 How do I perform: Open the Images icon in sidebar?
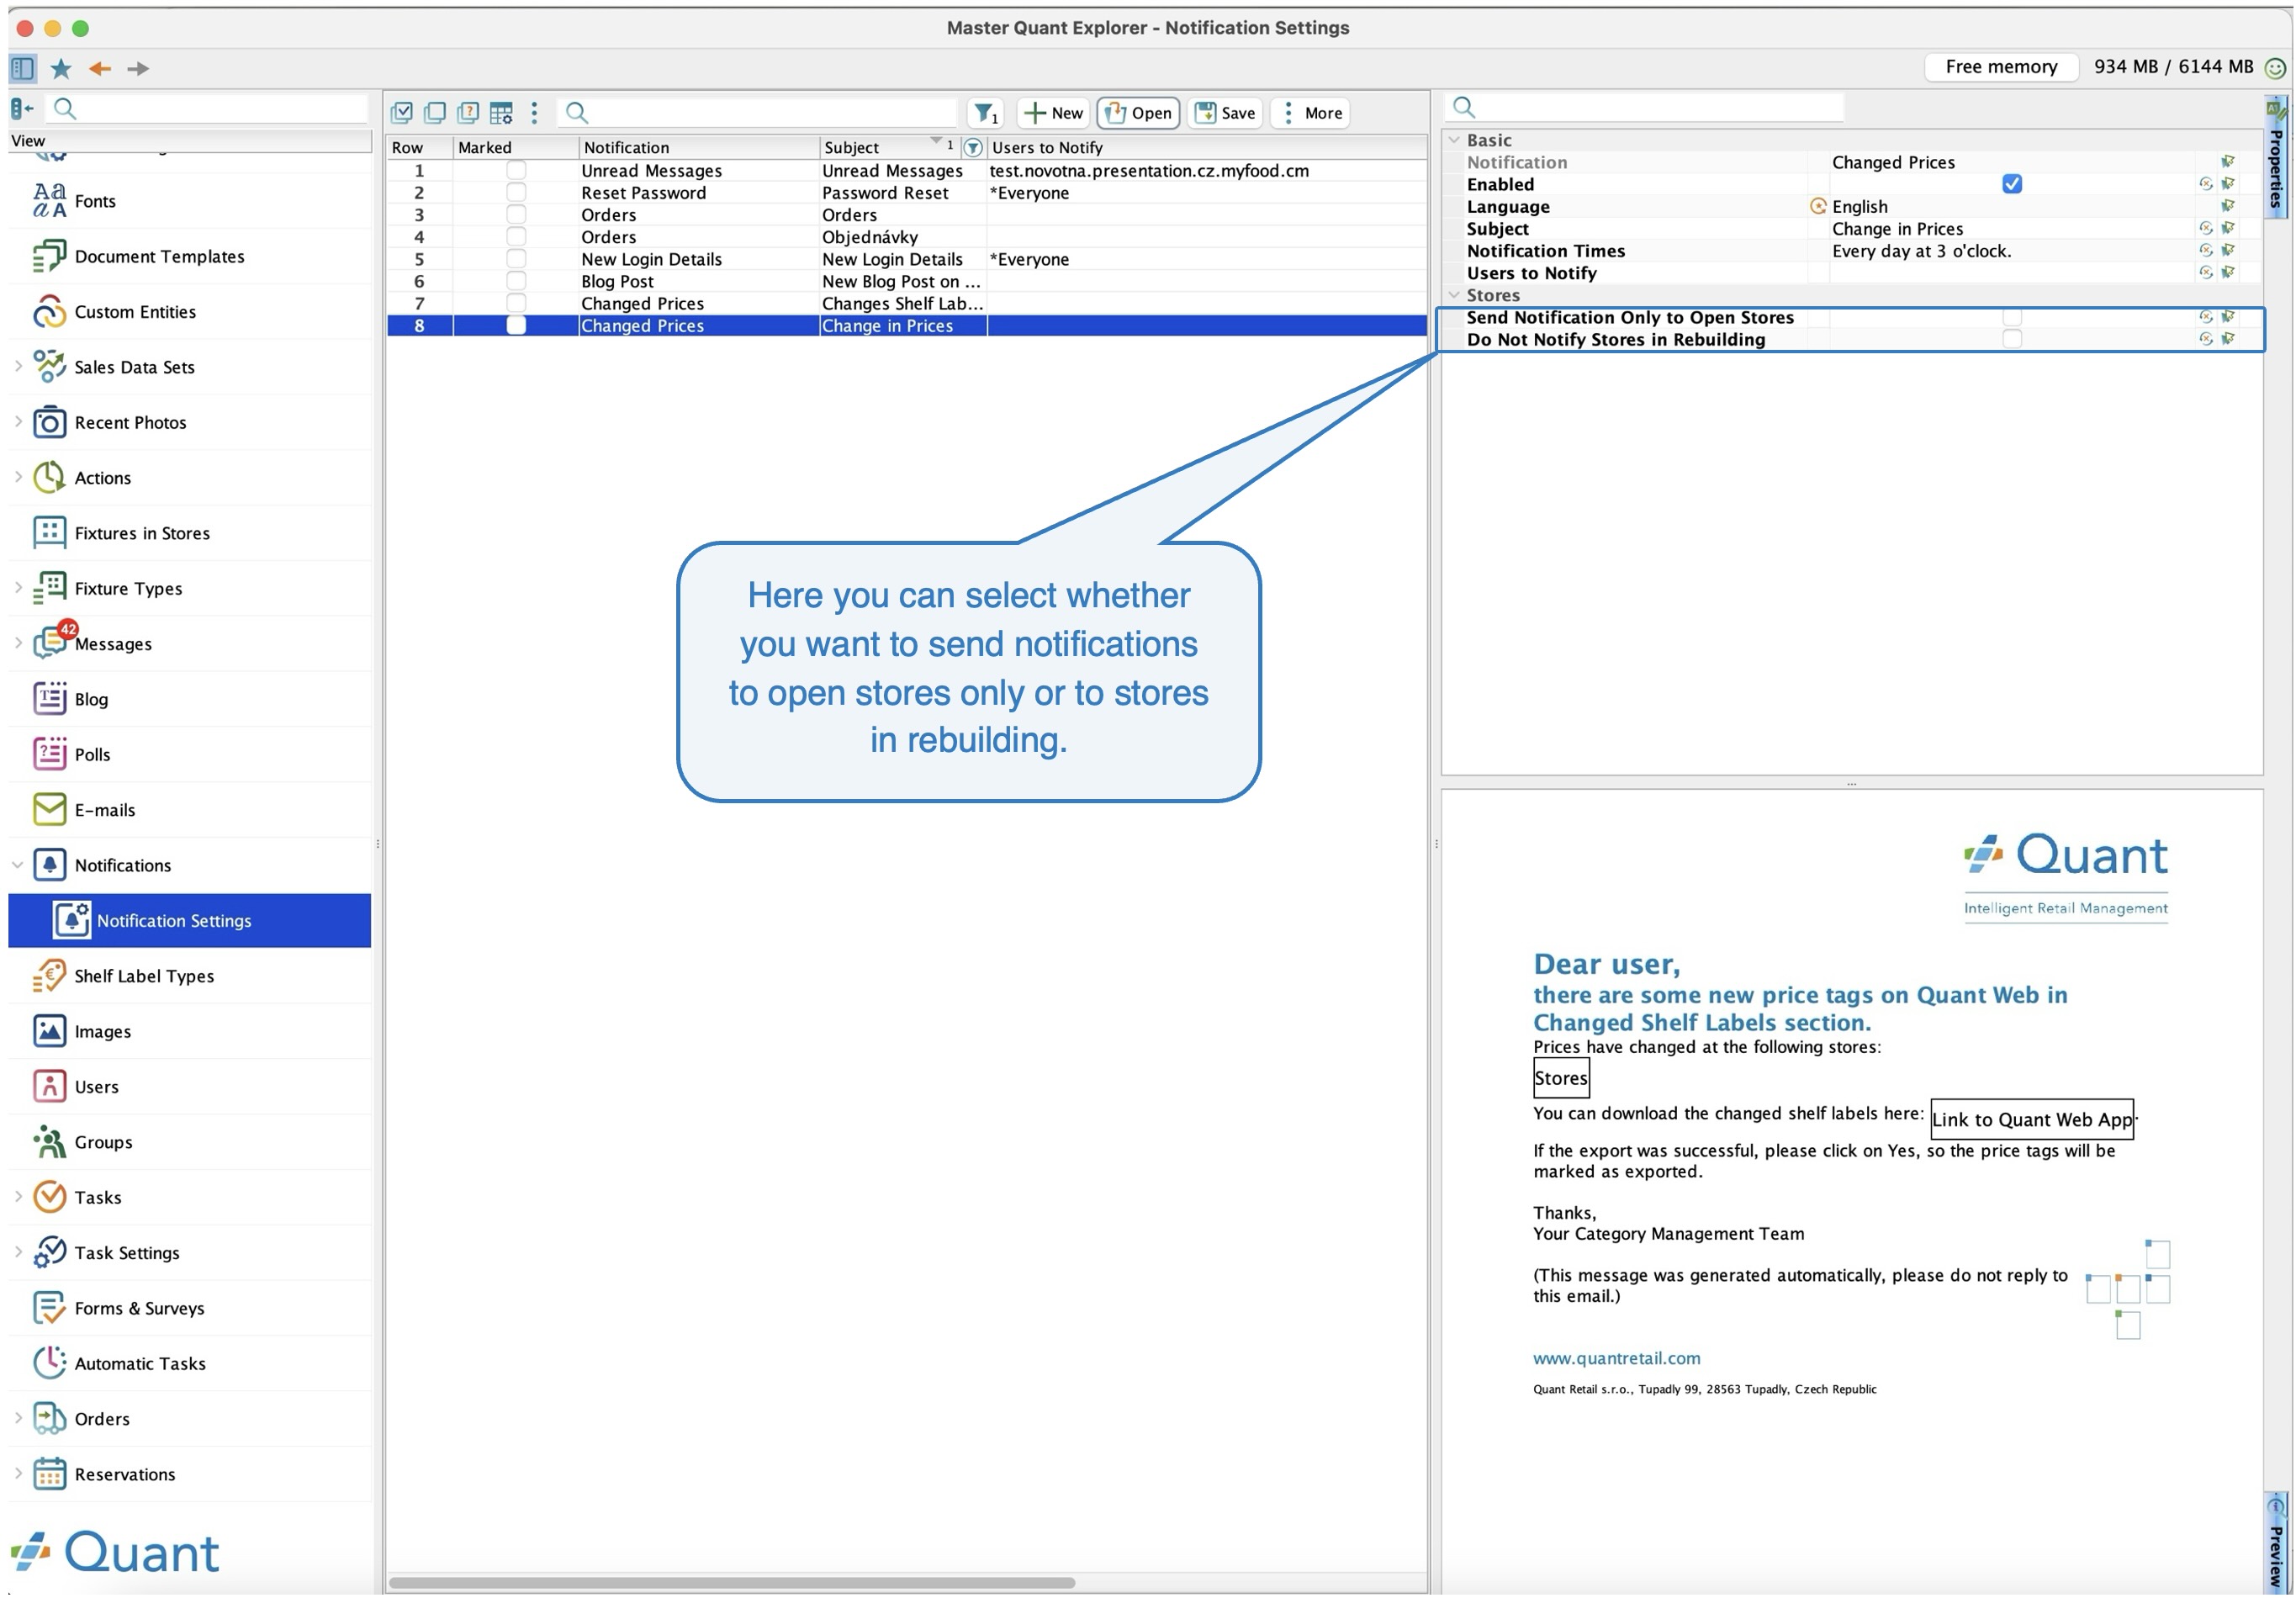tap(49, 1031)
